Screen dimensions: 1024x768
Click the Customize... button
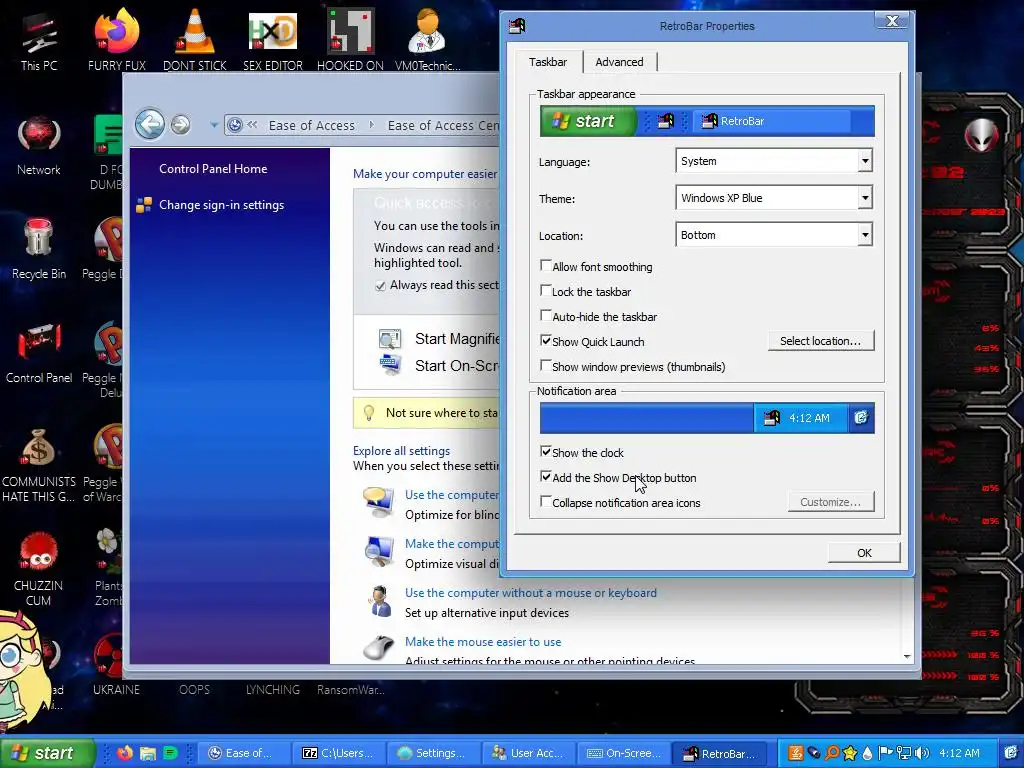[830, 502]
